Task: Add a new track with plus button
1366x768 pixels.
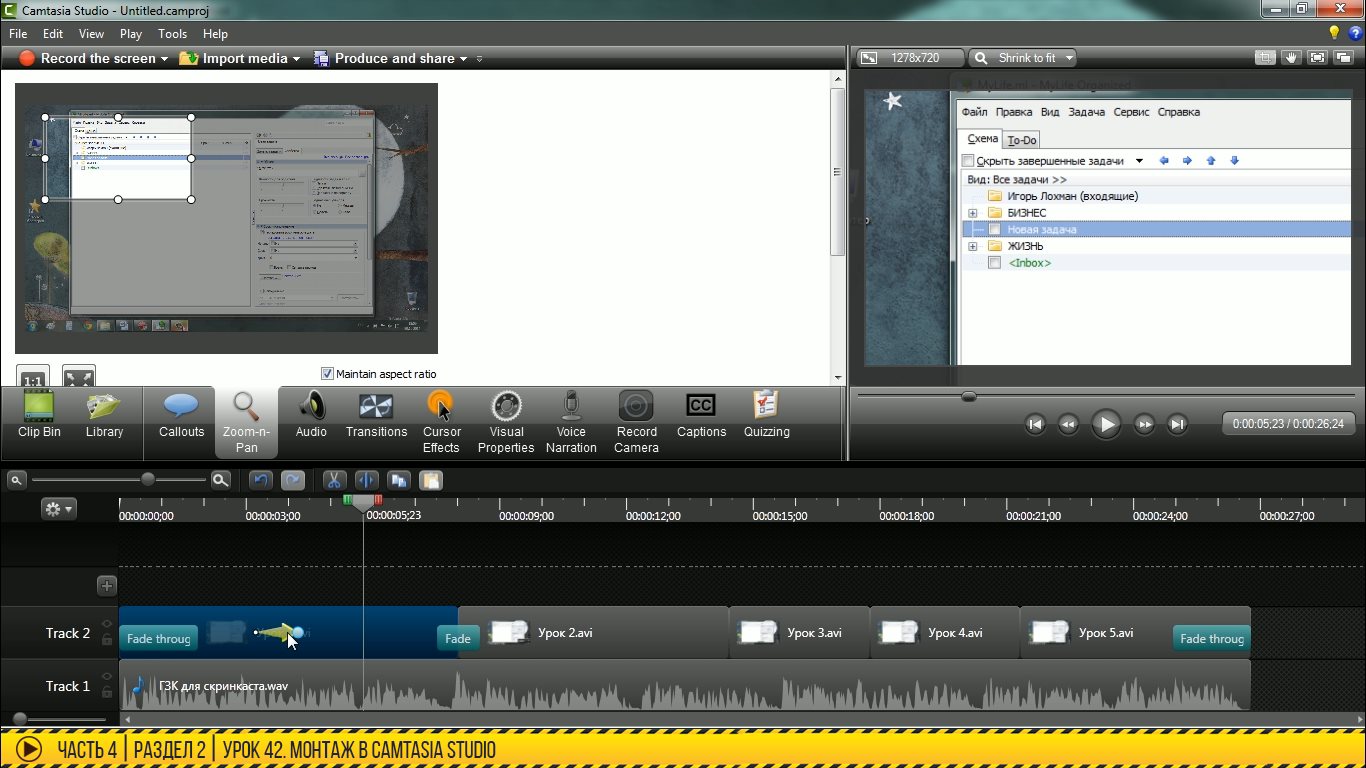Action: click(x=107, y=586)
